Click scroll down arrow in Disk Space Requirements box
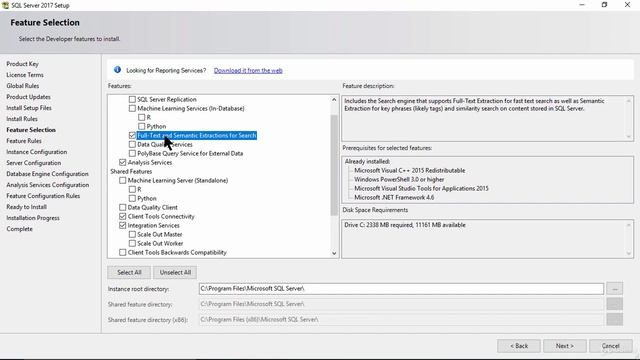This screenshot has height=360, width=640. 629,253
